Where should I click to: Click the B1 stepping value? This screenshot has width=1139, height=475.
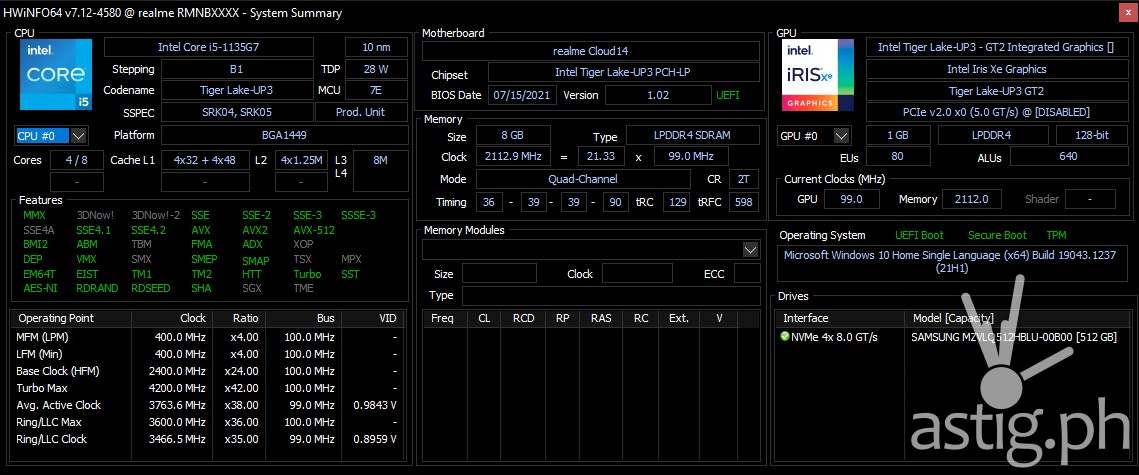236,70
